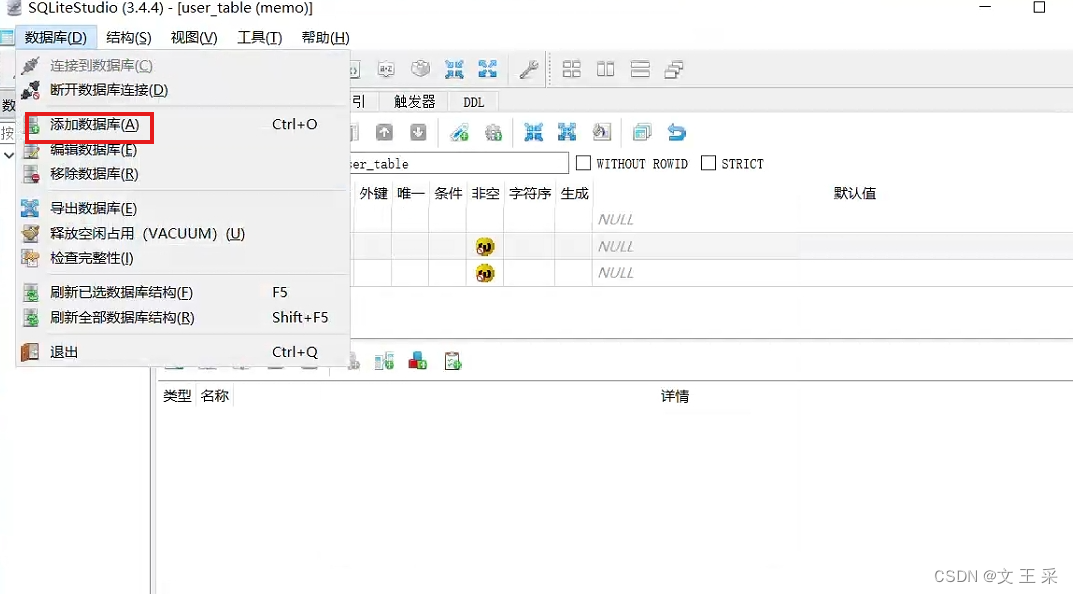Click the vacuum broom icon in menu
The width and height of the screenshot is (1073, 594).
click(x=30, y=233)
